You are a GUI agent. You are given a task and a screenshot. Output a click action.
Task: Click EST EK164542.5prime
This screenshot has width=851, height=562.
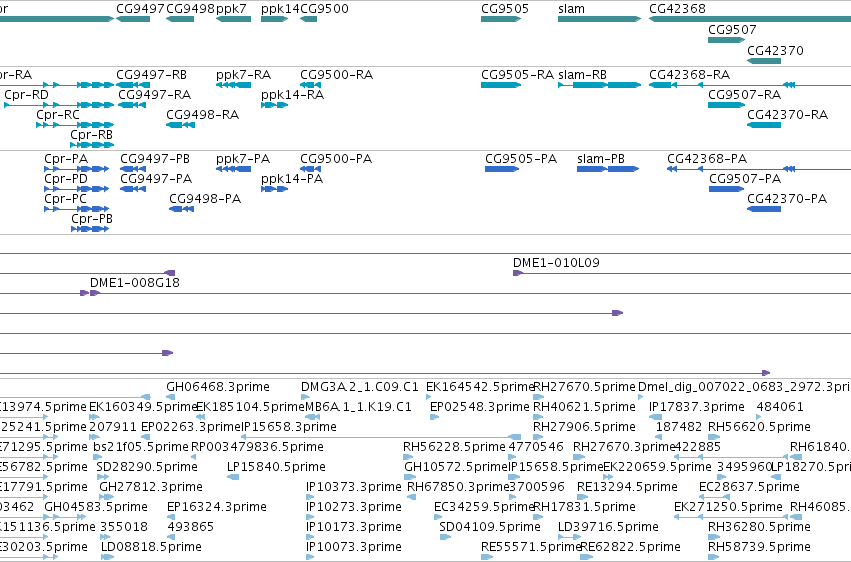pyautogui.click(x=480, y=387)
